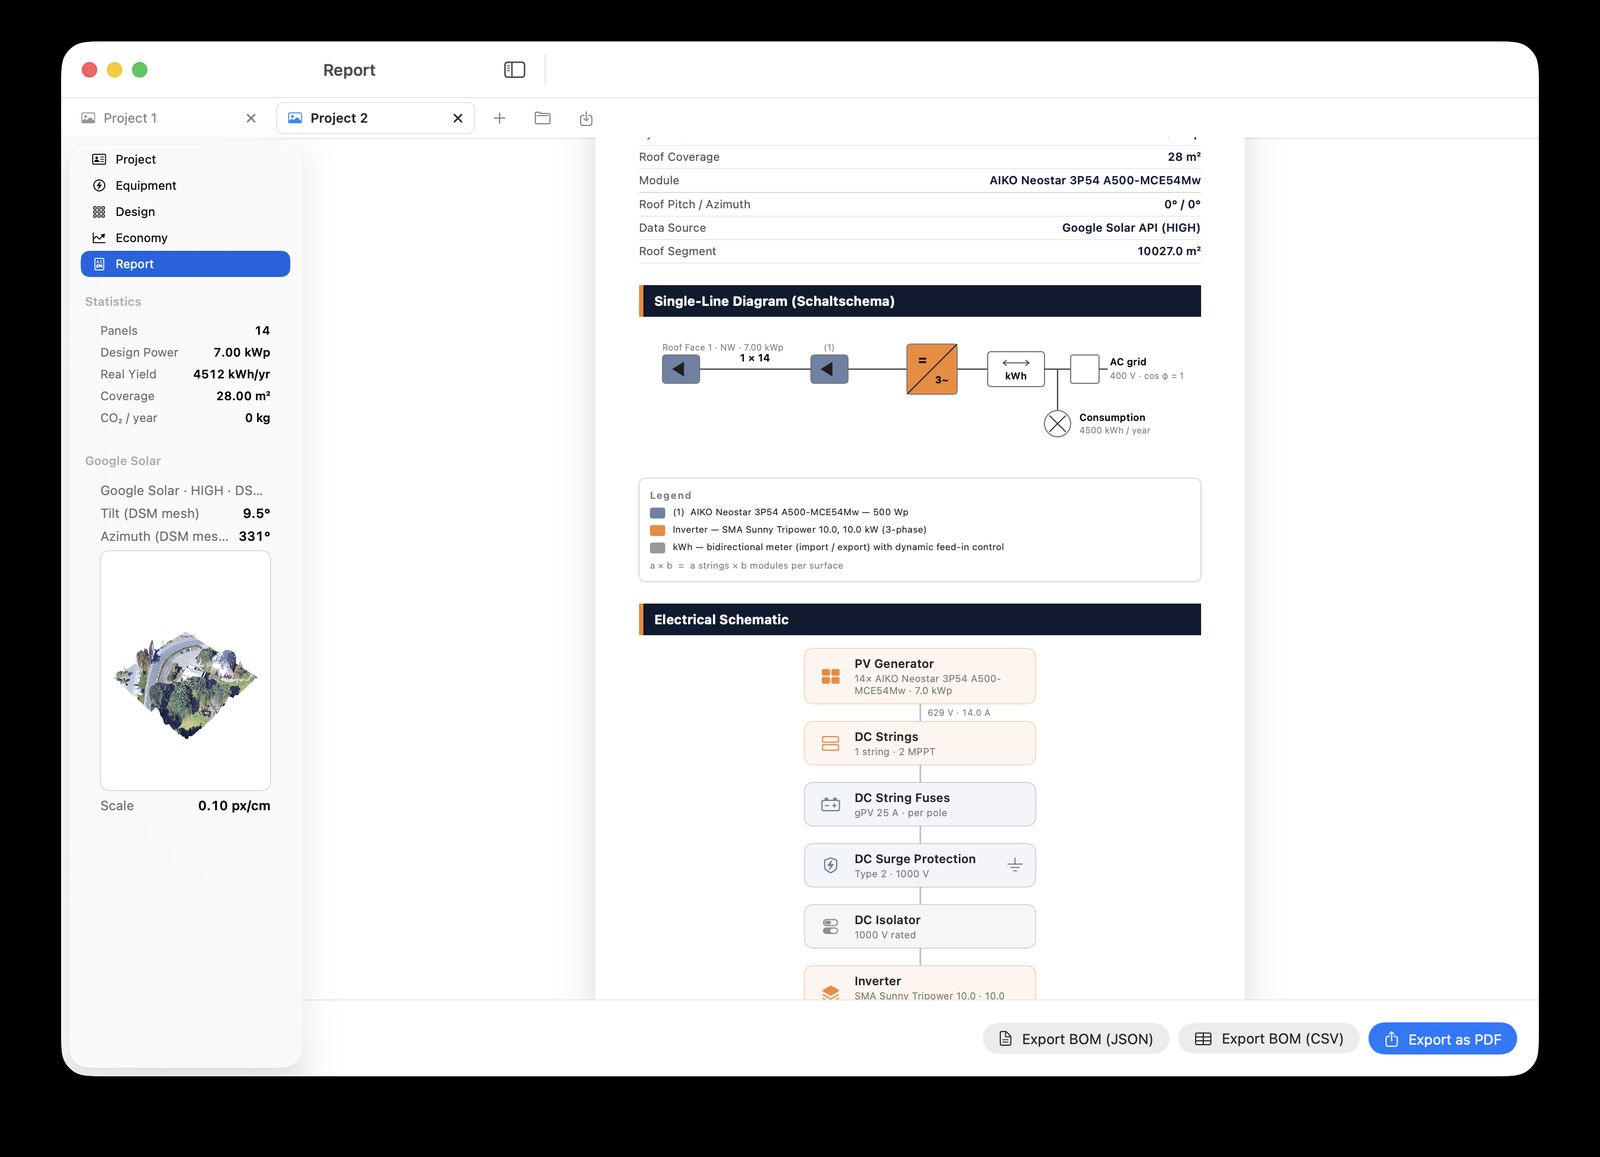Click the Real Yield 4512 kWh/yr value
Image resolution: width=1600 pixels, height=1157 pixels.
click(231, 375)
